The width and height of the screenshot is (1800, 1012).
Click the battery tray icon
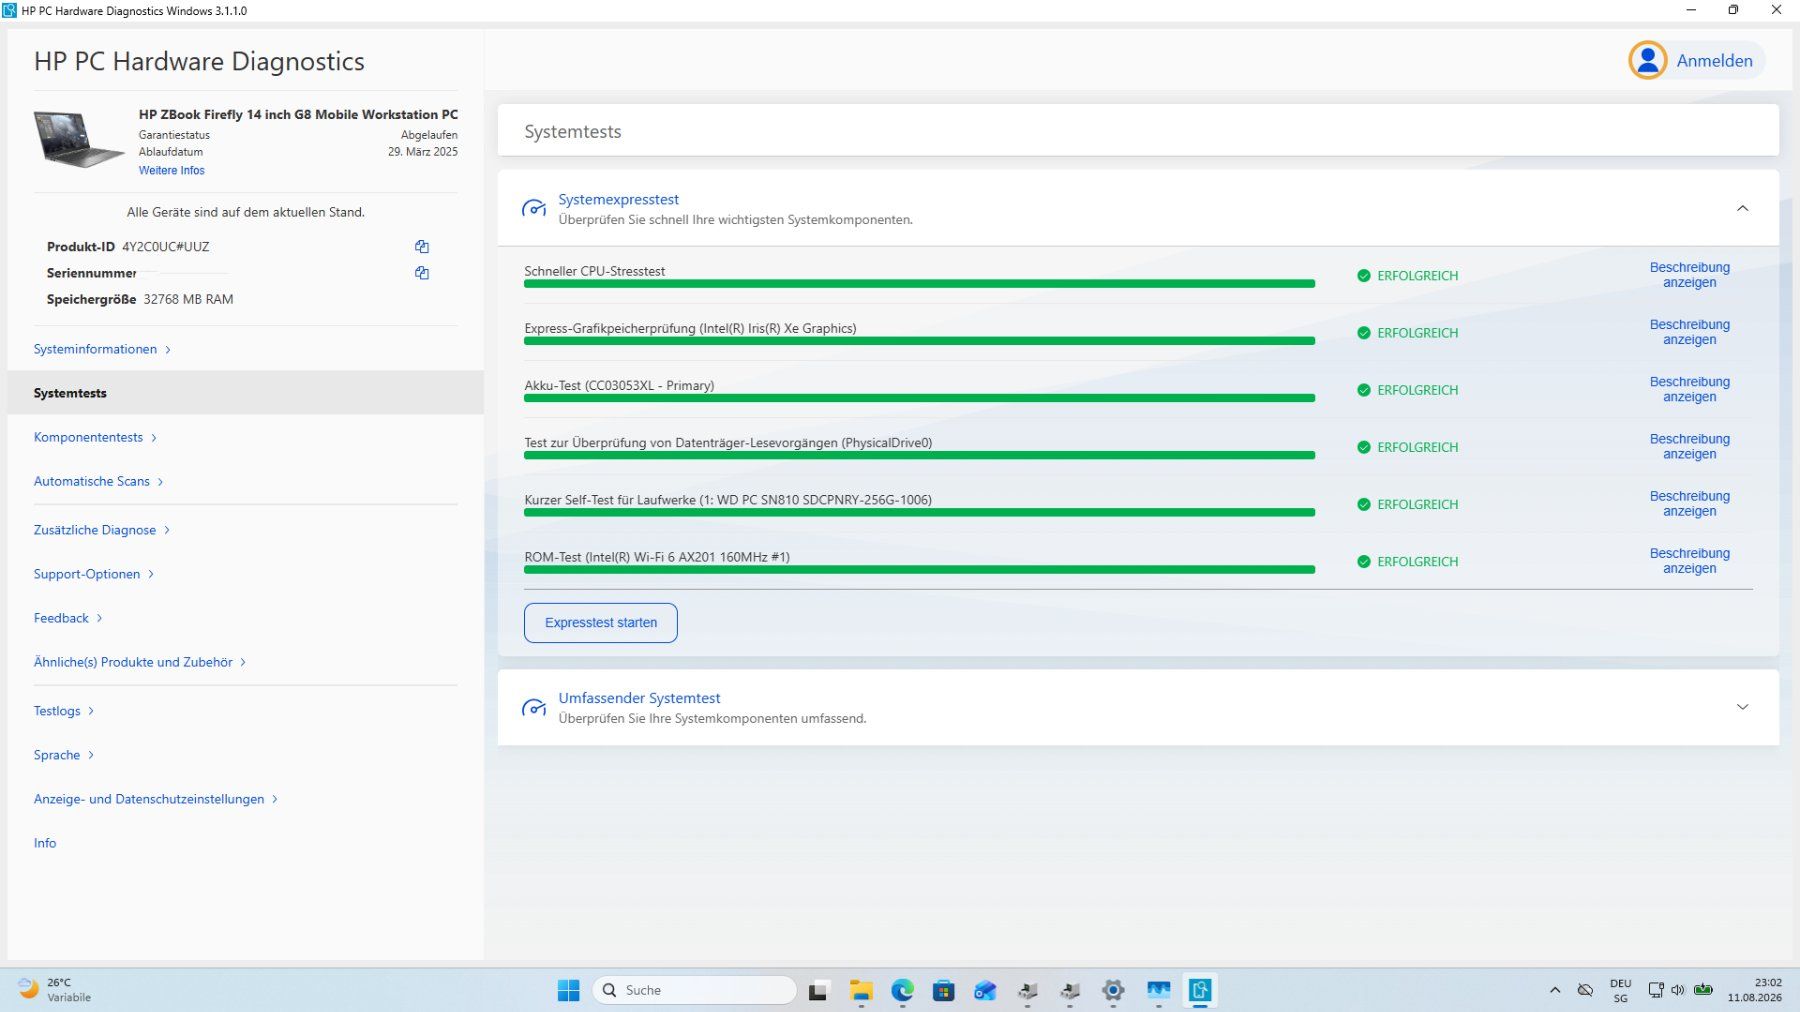click(1703, 990)
